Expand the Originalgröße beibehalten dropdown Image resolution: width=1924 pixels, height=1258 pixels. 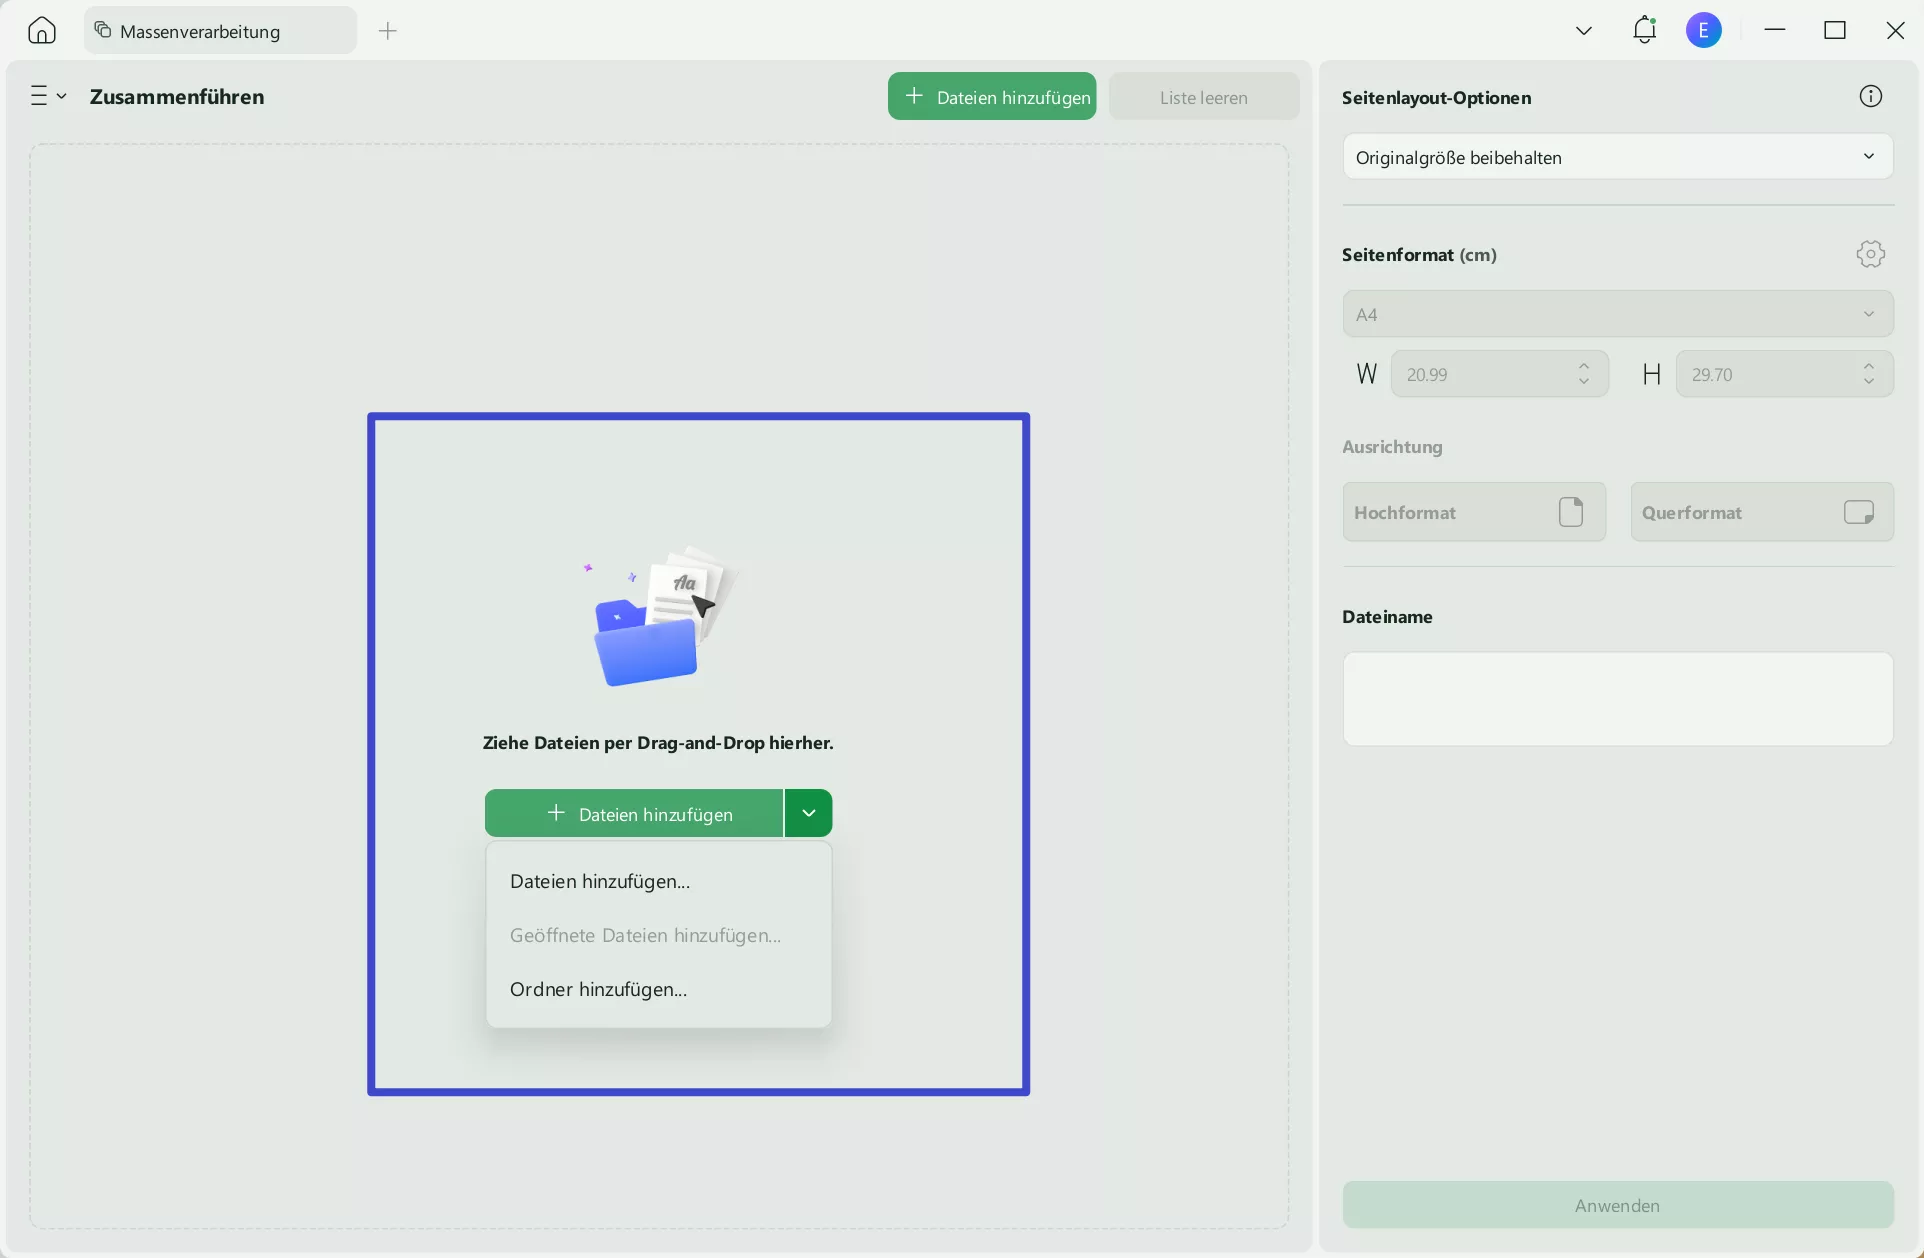[x=1617, y=157]
